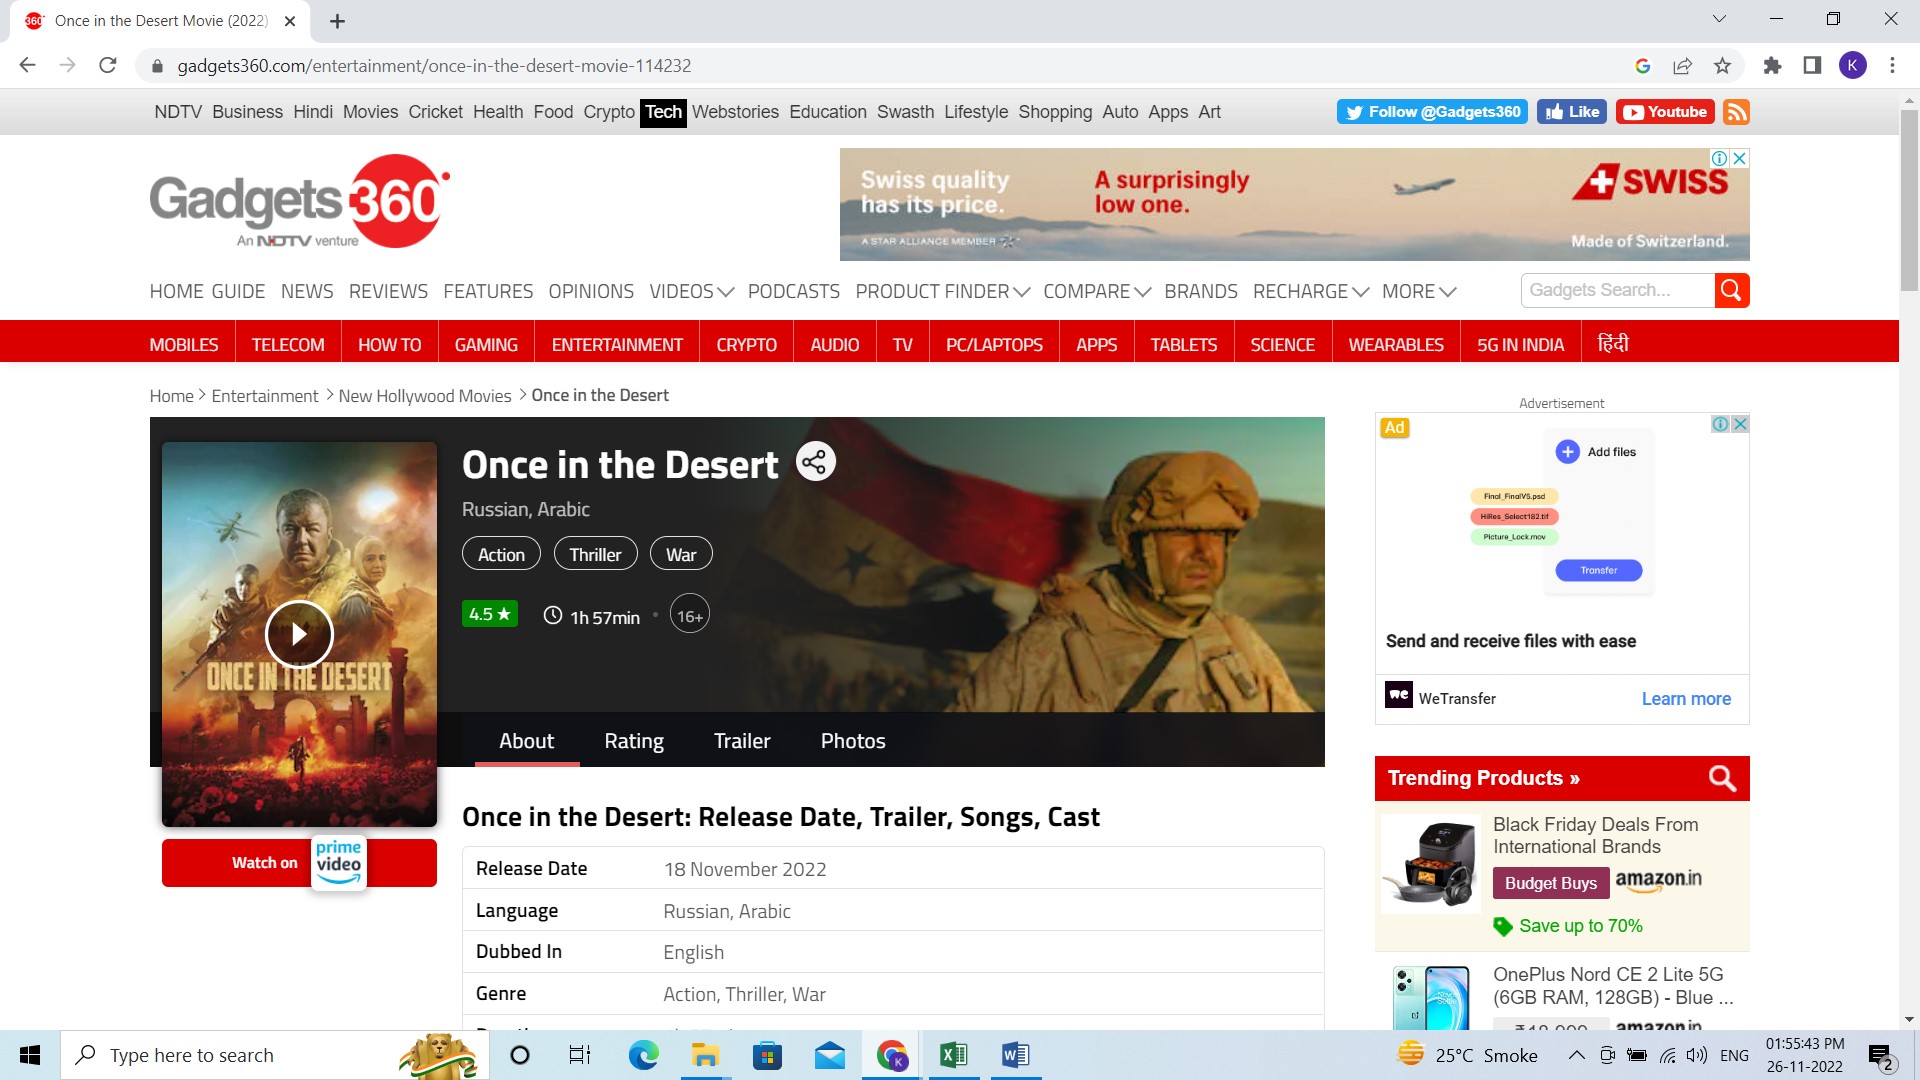1920x1080 pixels.
Task: Click the Trending Products search icon
Action: pos(1722,778)
